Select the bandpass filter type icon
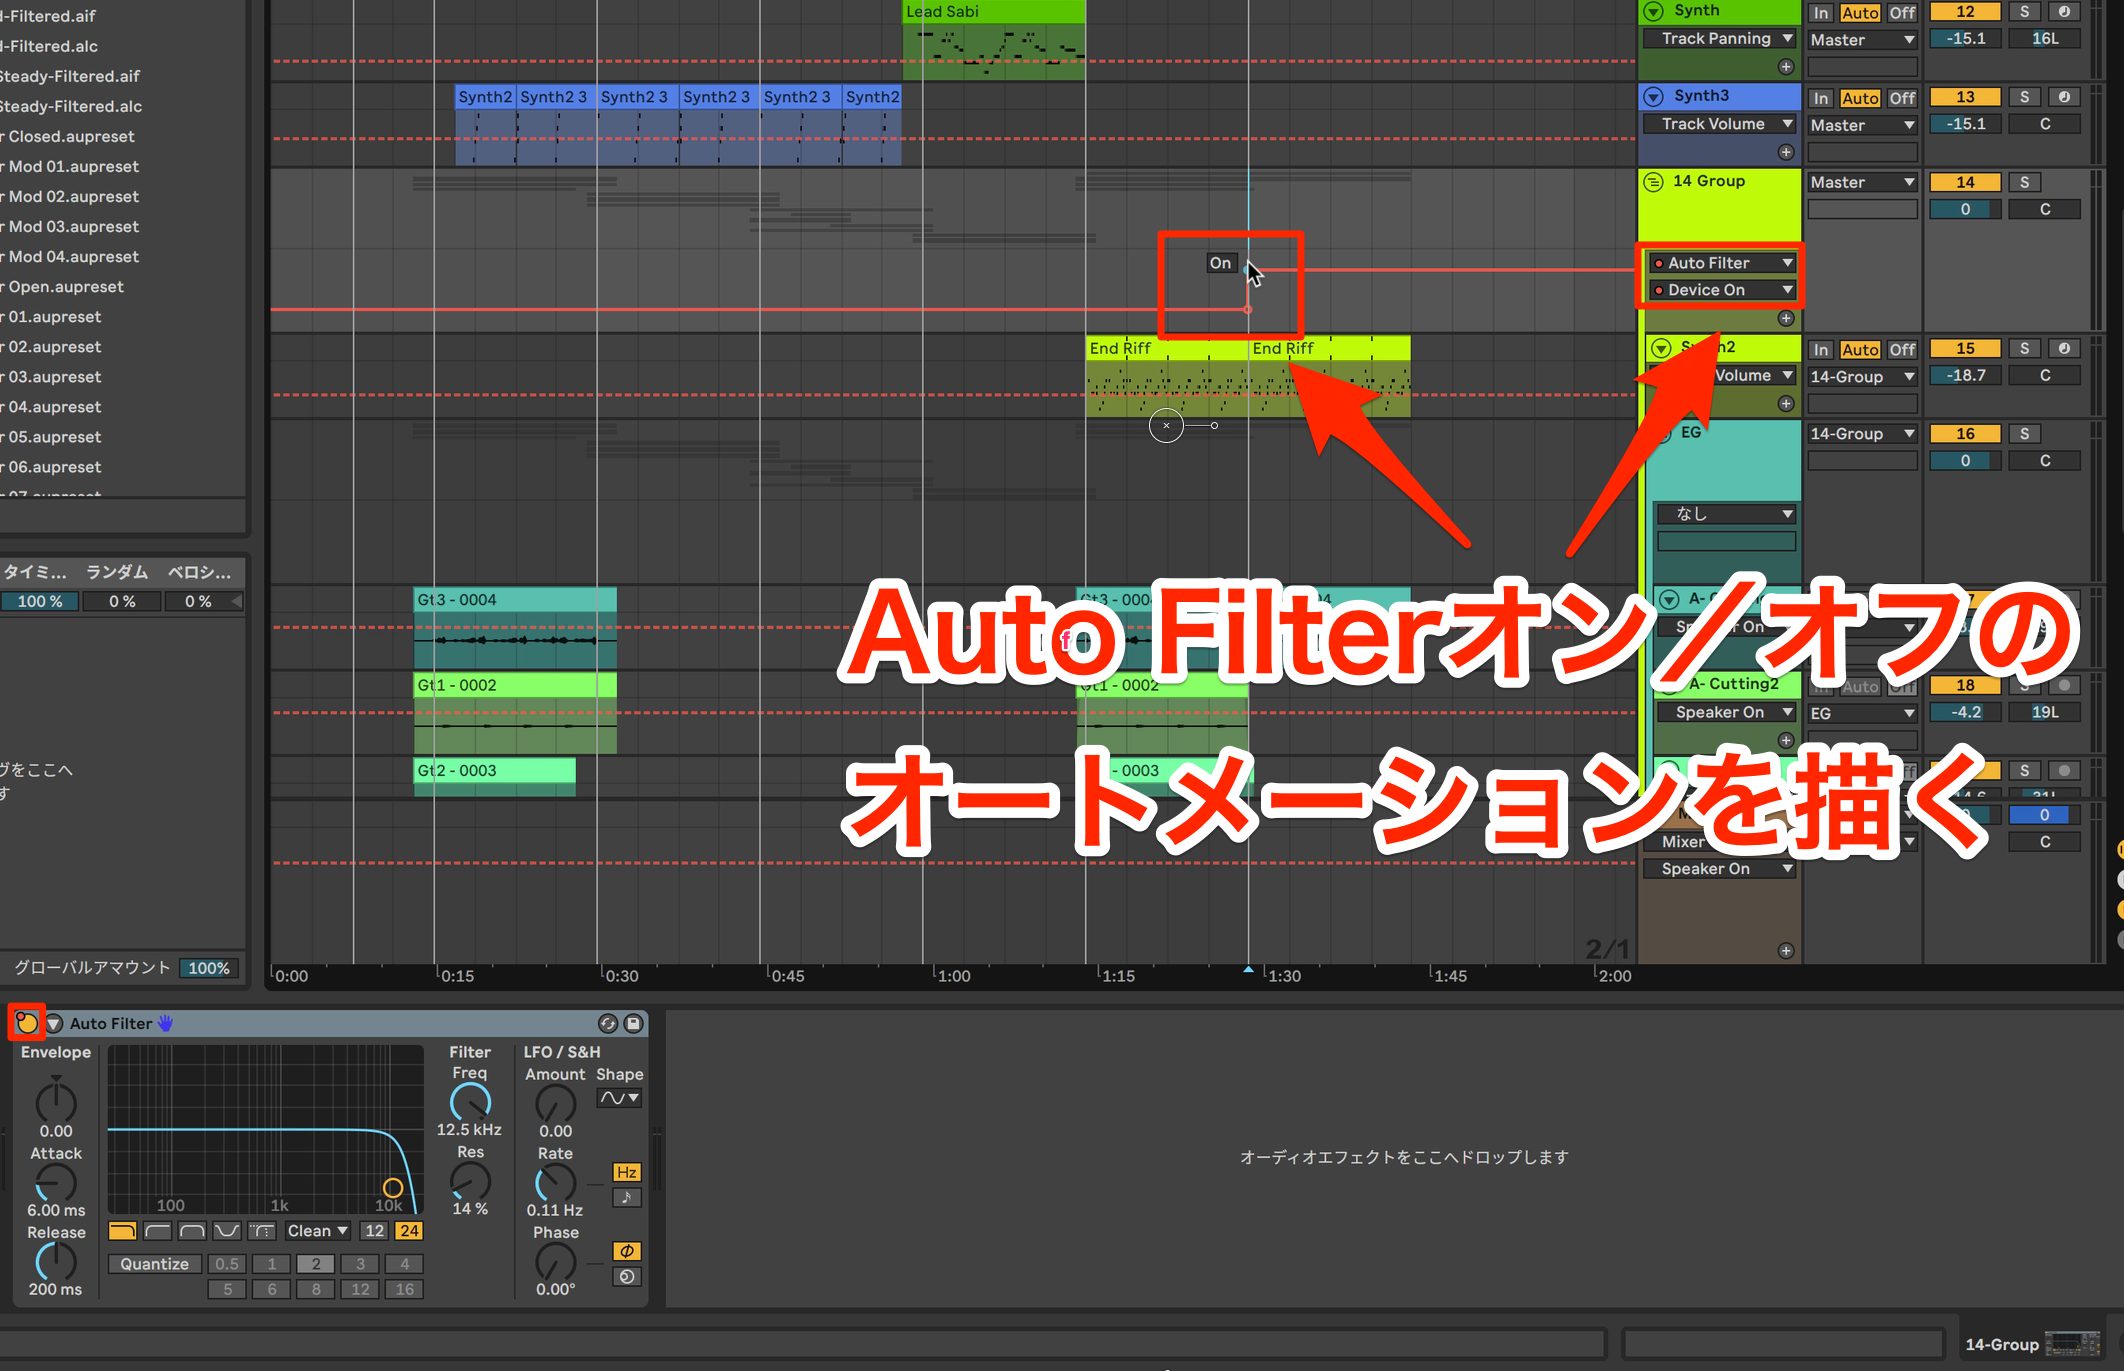2124x1371 pixels. pyautogui.click(x=193, y=1230)
